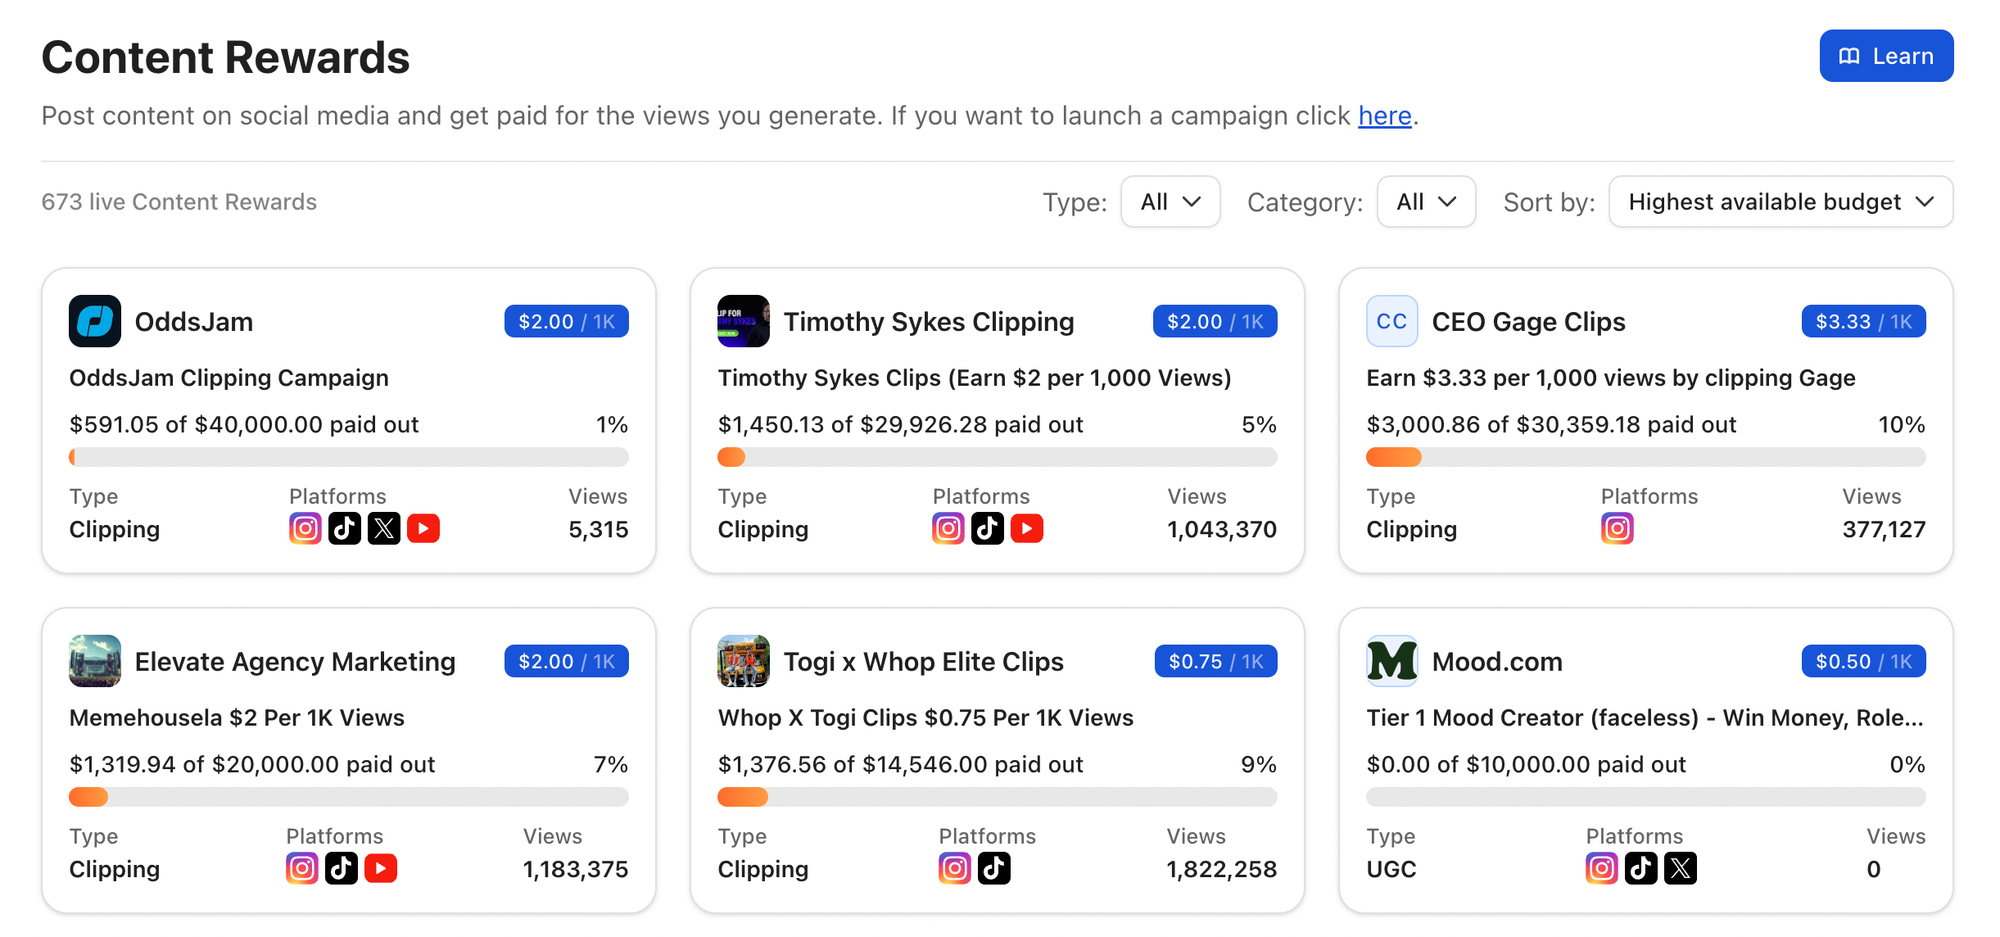
Task: Click the X platform icon on the OddsJam card
Action: click(x=384, y=528)
